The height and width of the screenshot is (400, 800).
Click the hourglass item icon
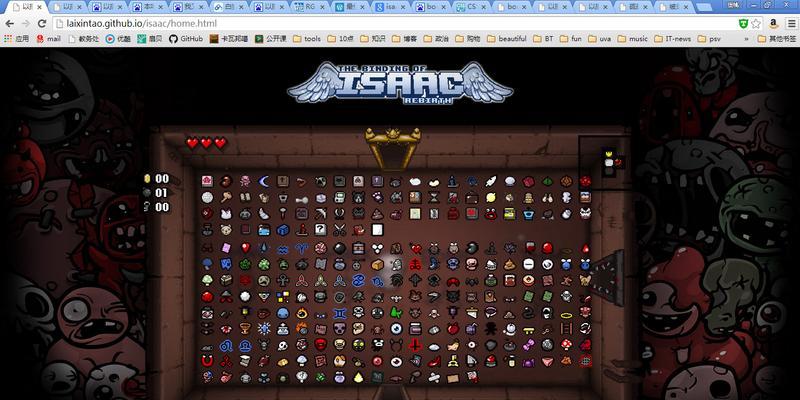click(434, 197)
